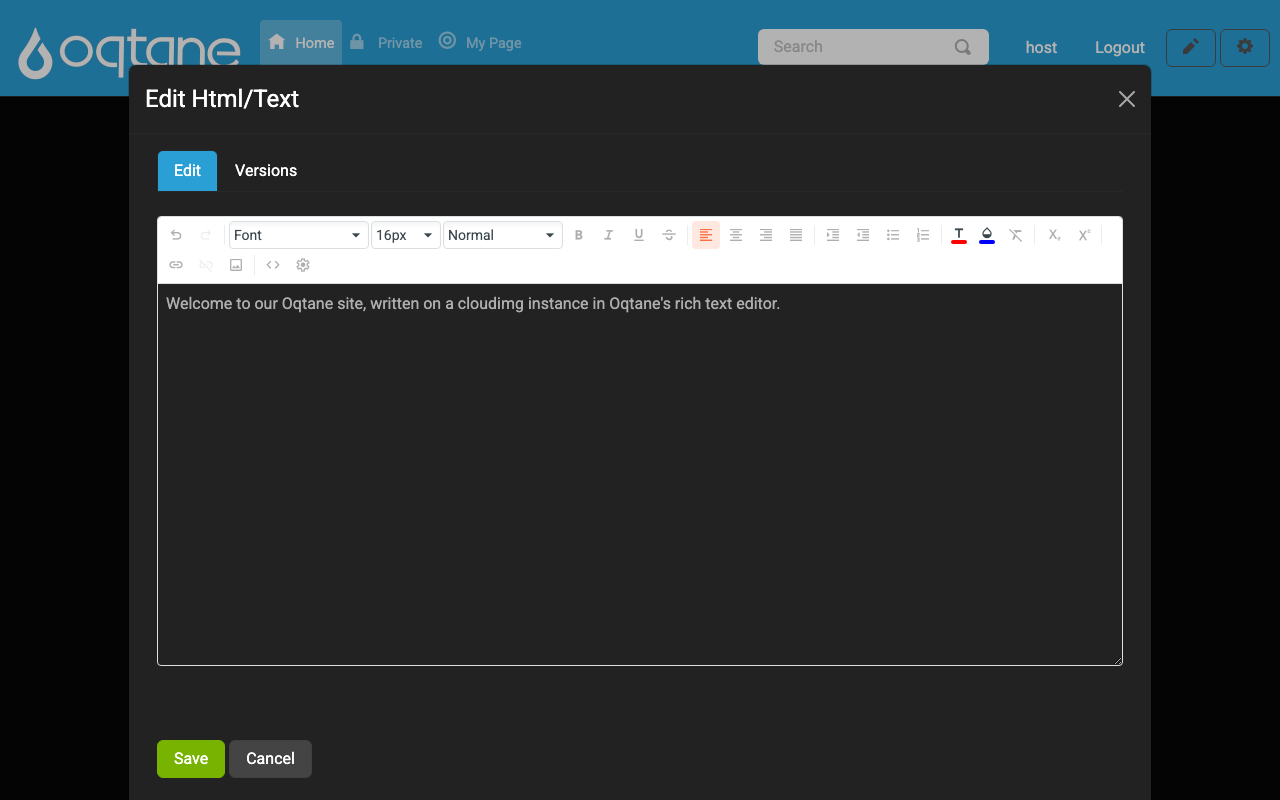Toggle italic formatting

608,235
